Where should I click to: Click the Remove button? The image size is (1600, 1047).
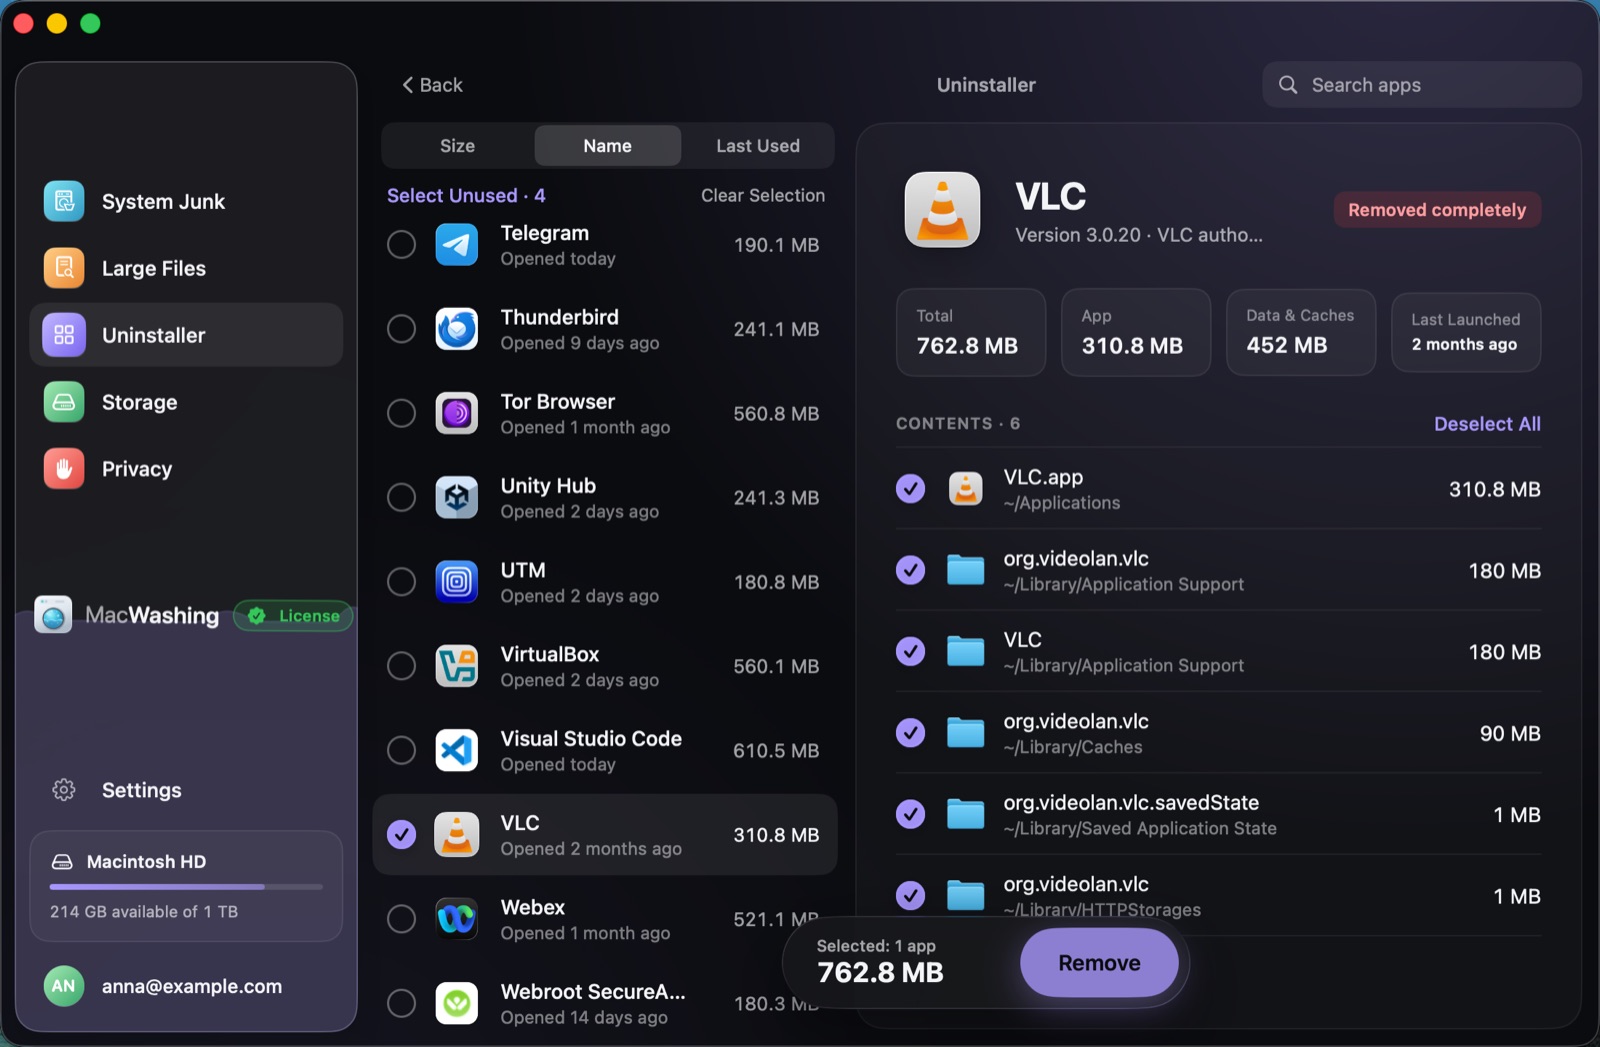coord(1099,963)
